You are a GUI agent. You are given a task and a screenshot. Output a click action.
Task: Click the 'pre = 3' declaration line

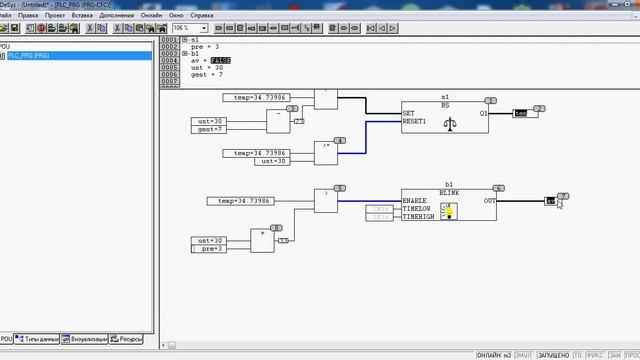[205, 47]
